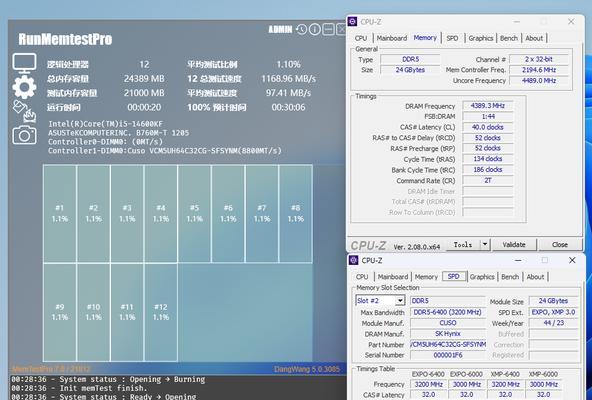Click the bucket and fire burn icon
This screenshot has height=400, width=592.
(x=25, y=111)
